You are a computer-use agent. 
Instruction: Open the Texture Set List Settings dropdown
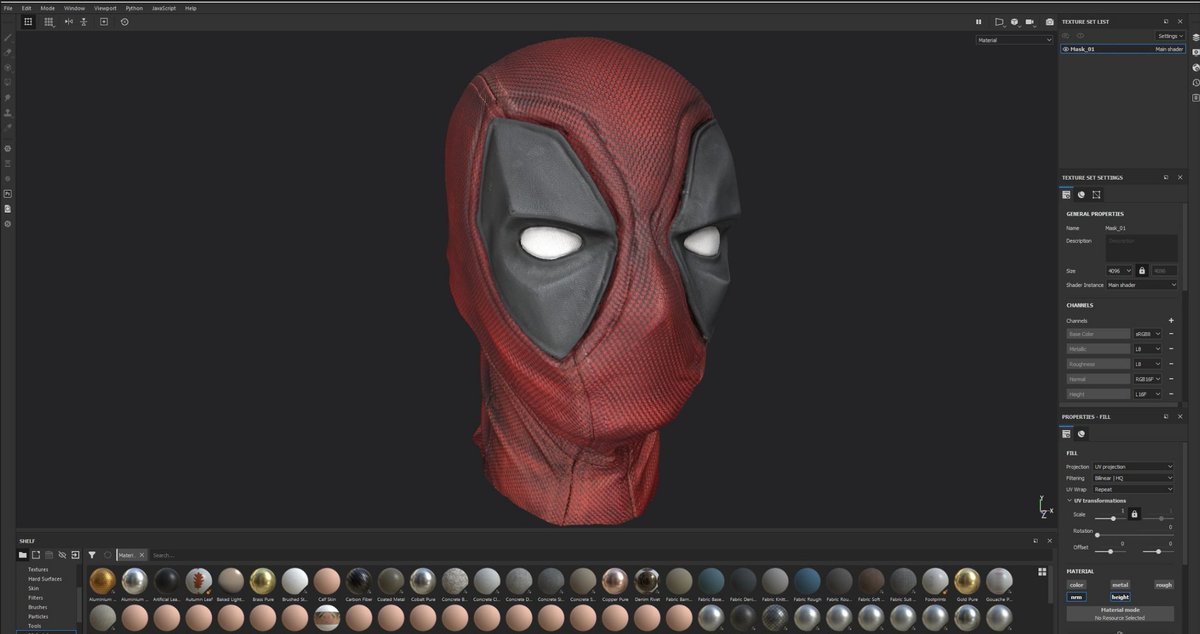(1170, 36)
